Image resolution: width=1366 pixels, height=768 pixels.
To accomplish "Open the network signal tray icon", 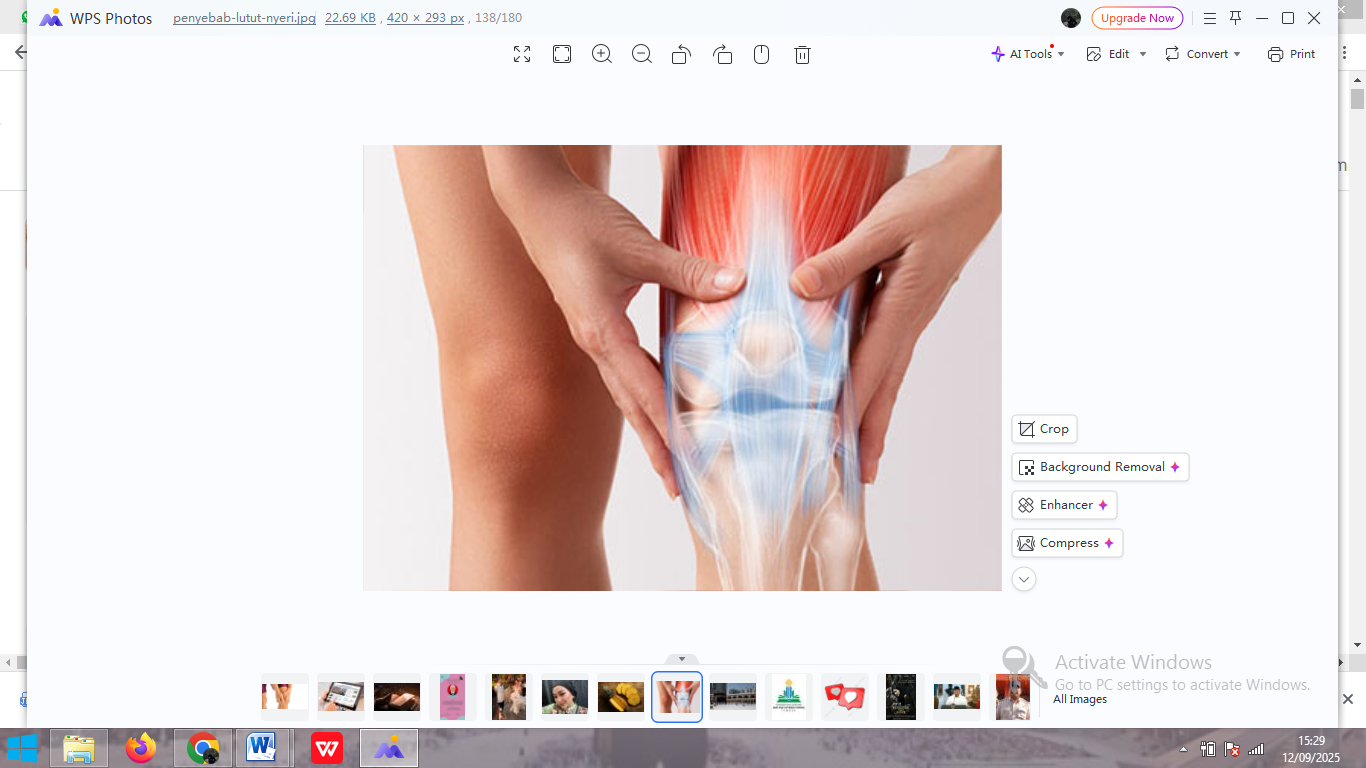I will 1257,749.
